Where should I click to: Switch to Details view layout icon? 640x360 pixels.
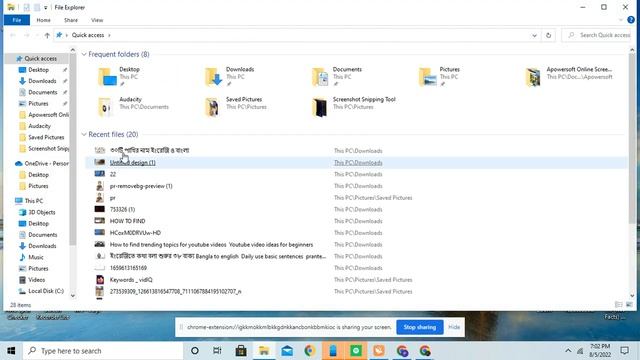[619, 305]
